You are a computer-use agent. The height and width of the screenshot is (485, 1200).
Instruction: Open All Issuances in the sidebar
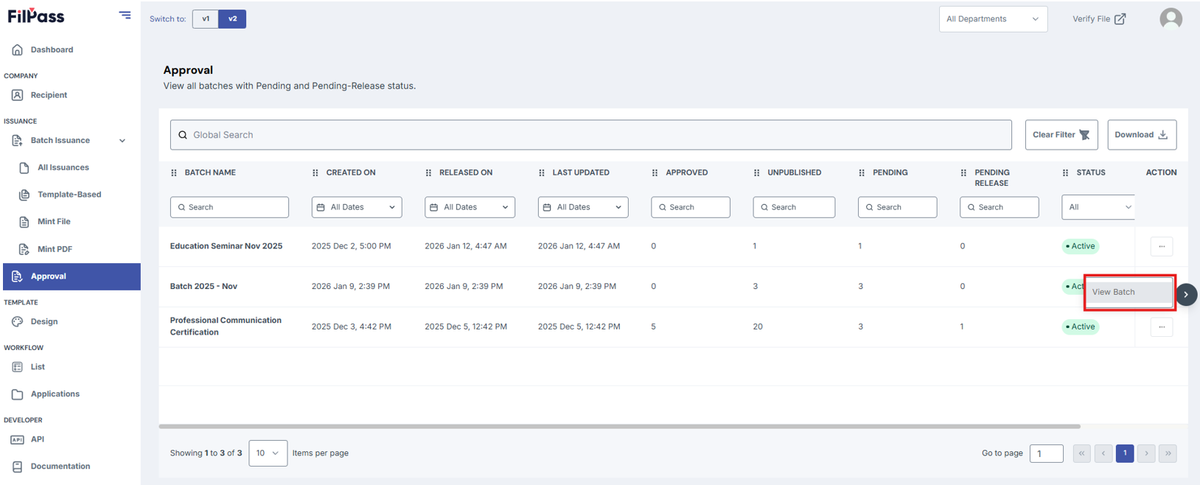tap(63, 168)
